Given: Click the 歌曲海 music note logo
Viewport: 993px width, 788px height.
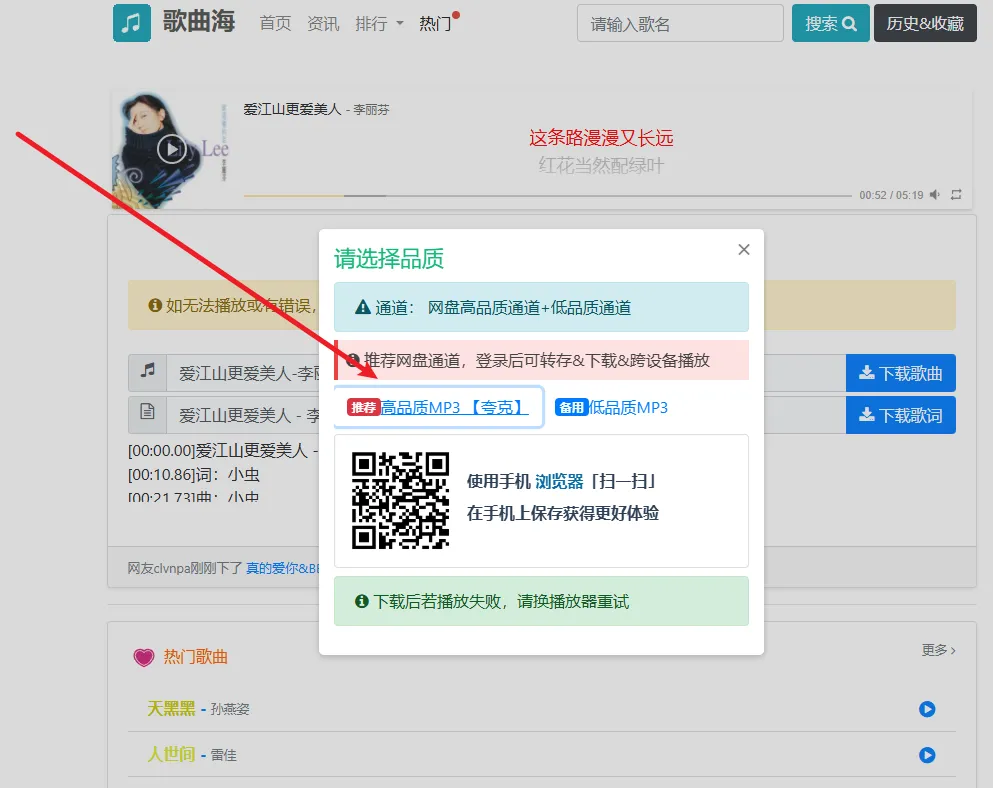Looking at the screenshot, I should (132, 23).
